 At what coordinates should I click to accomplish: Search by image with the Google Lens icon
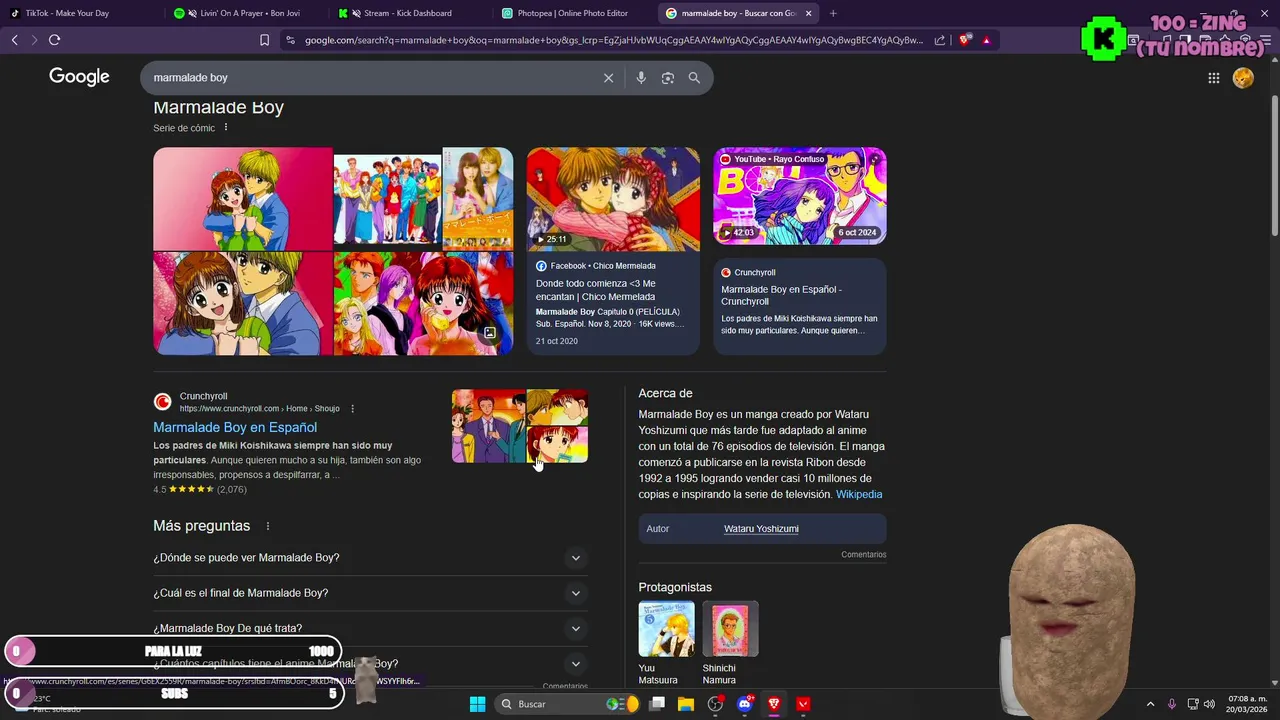coord(668,78)
